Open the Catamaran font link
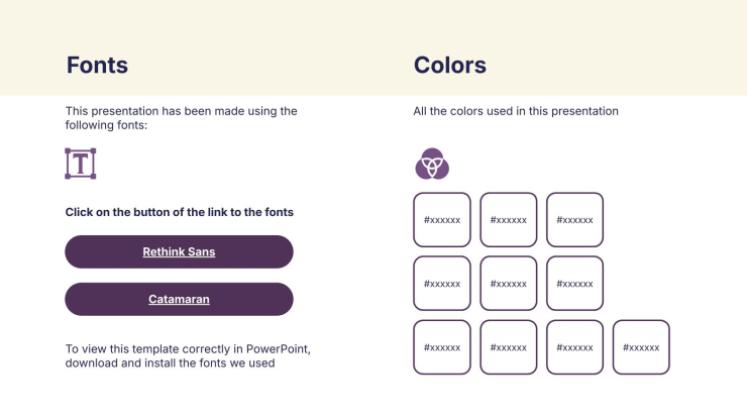 [179, 299]
